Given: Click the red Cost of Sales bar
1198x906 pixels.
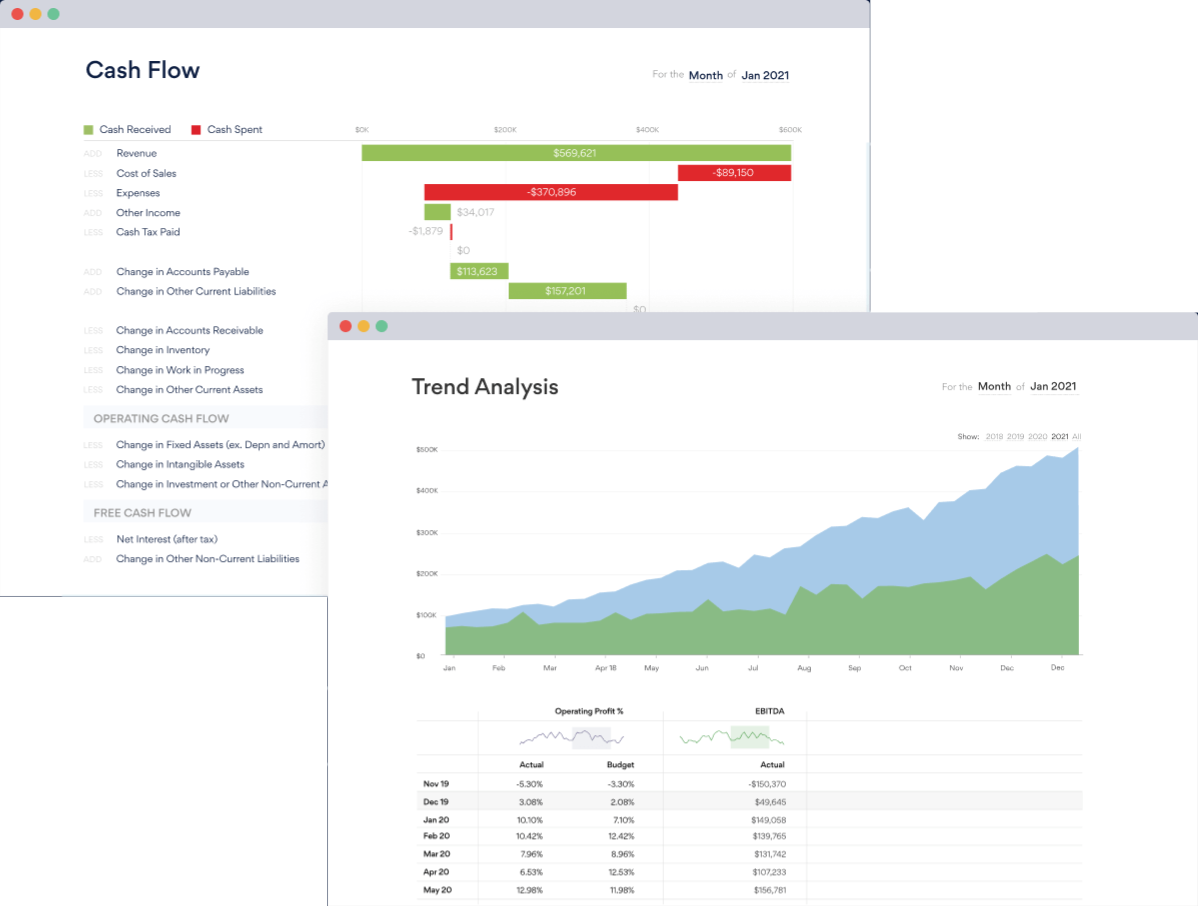Looking at the screenshot, I should pos(734,173).
